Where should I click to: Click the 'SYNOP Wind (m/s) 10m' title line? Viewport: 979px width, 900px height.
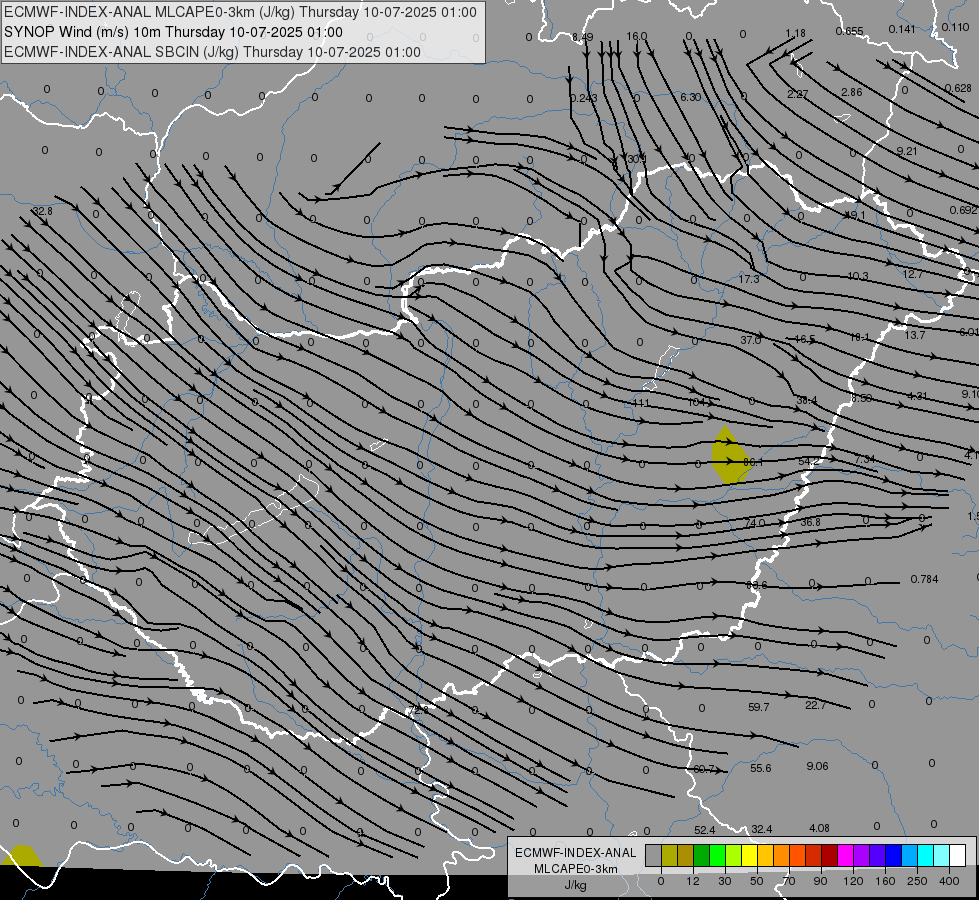pyautogui.click(x=173, y=32)
